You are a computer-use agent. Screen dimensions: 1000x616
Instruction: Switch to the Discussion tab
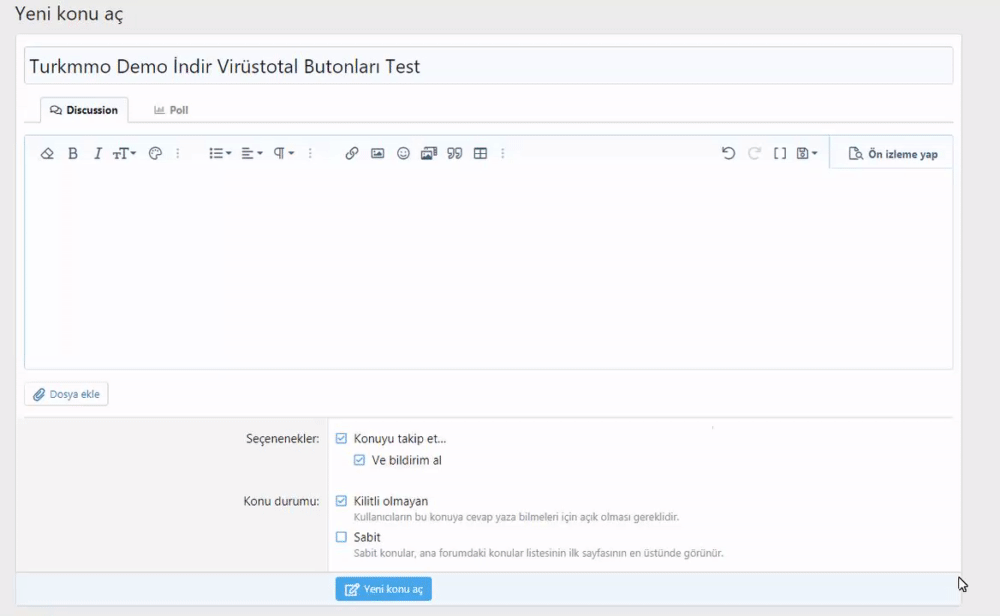point(84,110)
